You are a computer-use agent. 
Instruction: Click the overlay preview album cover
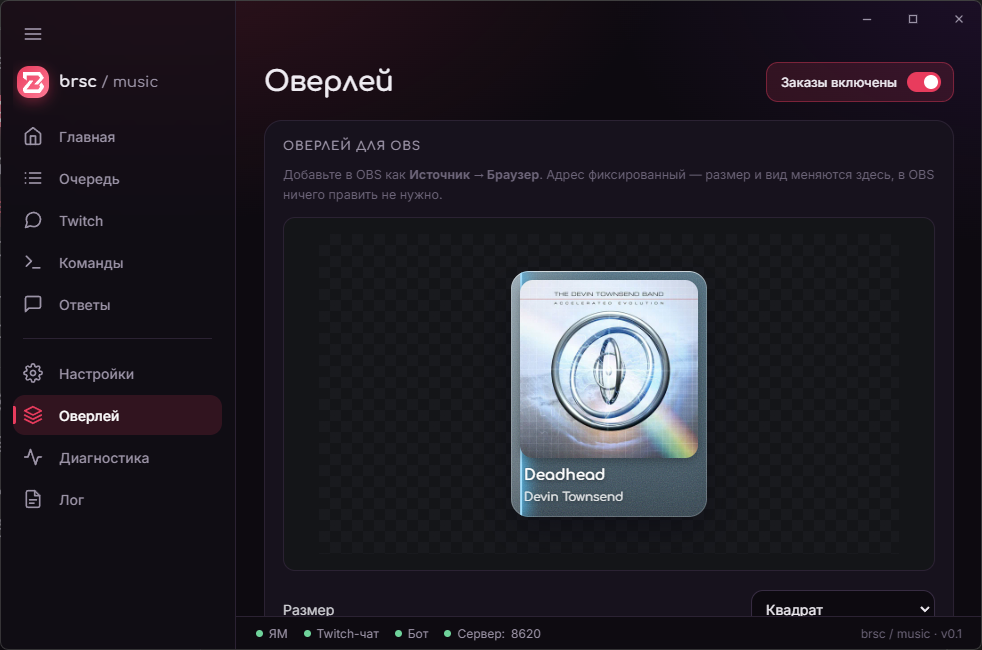pyautogui.click(x=609, y=369)
